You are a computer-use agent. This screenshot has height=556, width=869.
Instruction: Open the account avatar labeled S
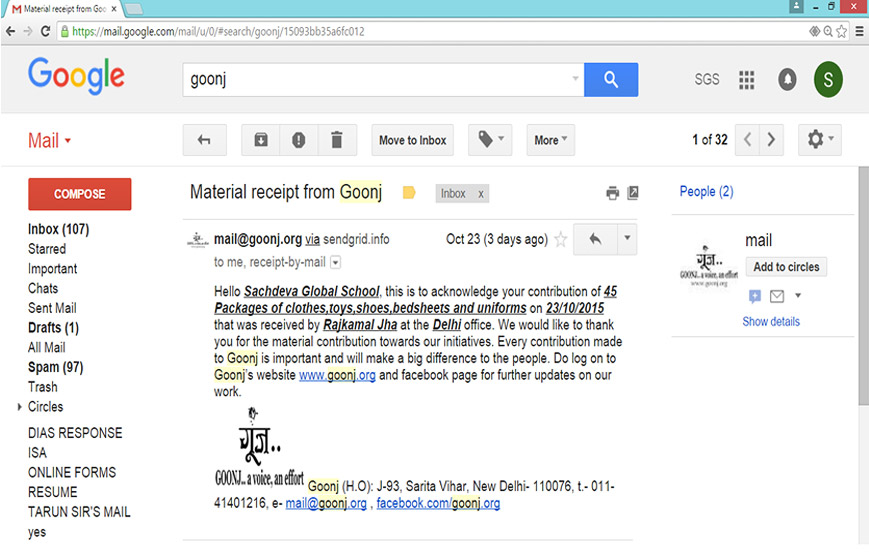point(828,80)
